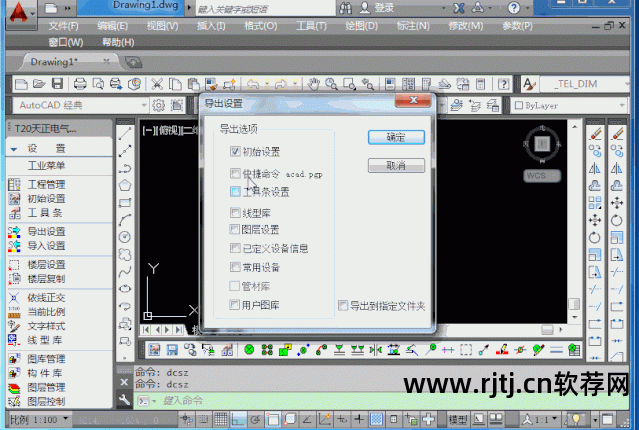Check the 常用设备 checkbox
639x430 pixels.
tap(235, 267)
